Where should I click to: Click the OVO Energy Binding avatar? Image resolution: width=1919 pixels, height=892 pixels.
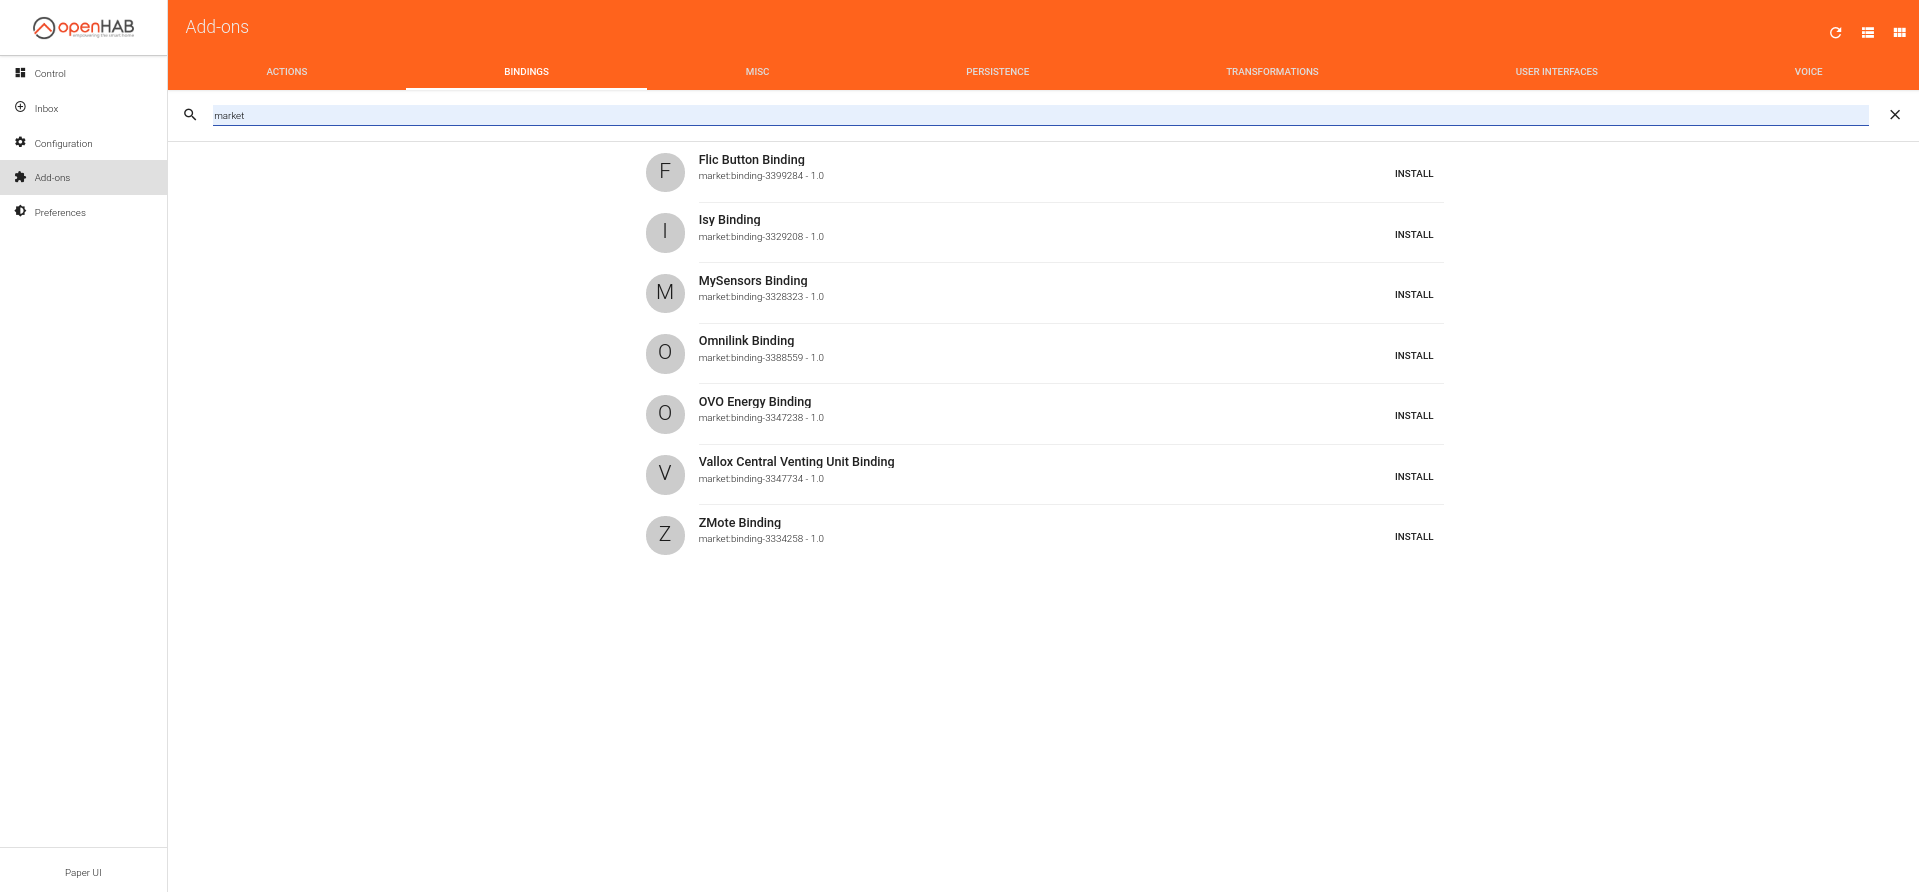click(x=665, y=414)
